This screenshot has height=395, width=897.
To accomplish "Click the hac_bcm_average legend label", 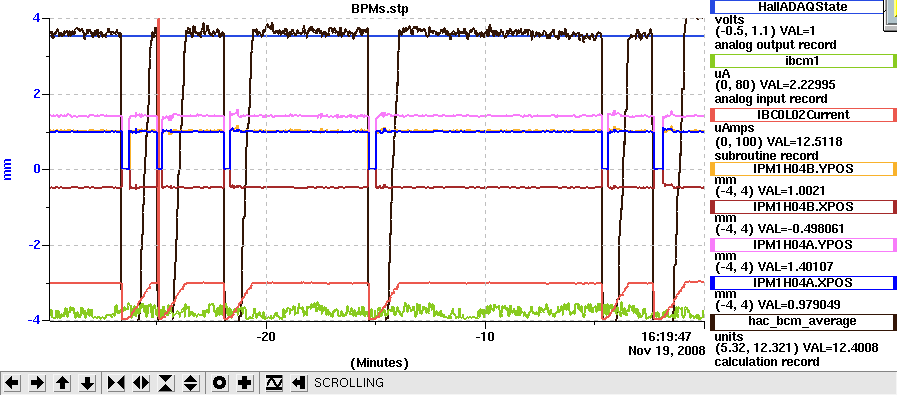I will point(803,321).
